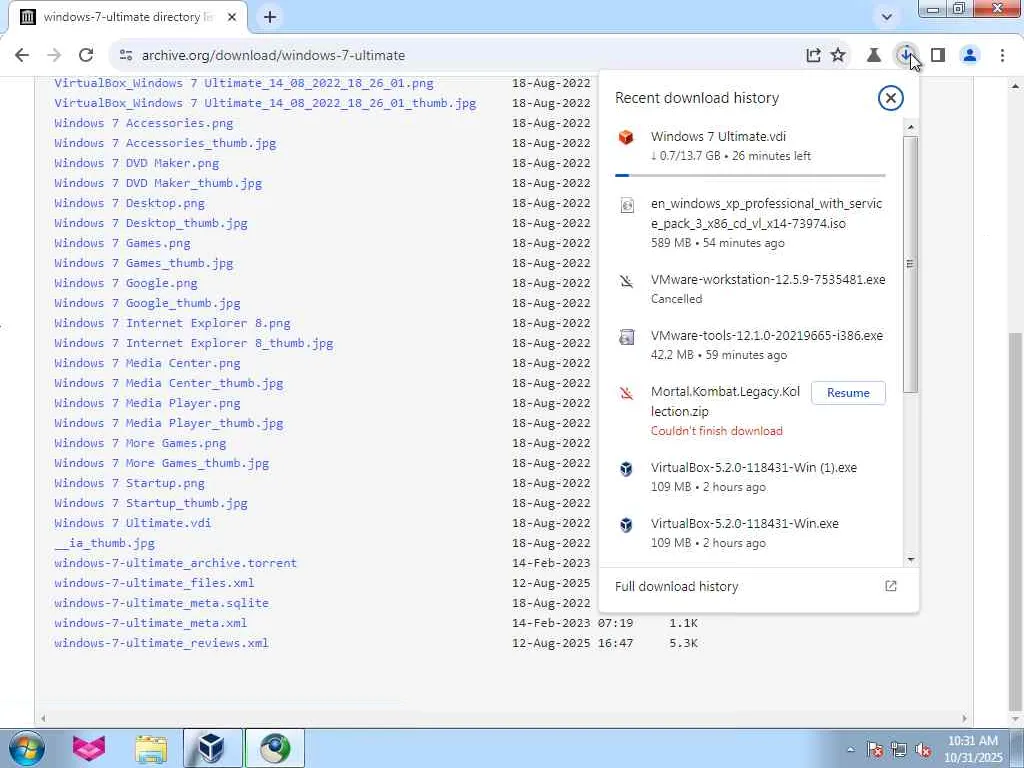The height and width of the screenshot is (768, 1024).
Task: Open the taskbar clock showing 10:31 AM
Action: (973, 749)
